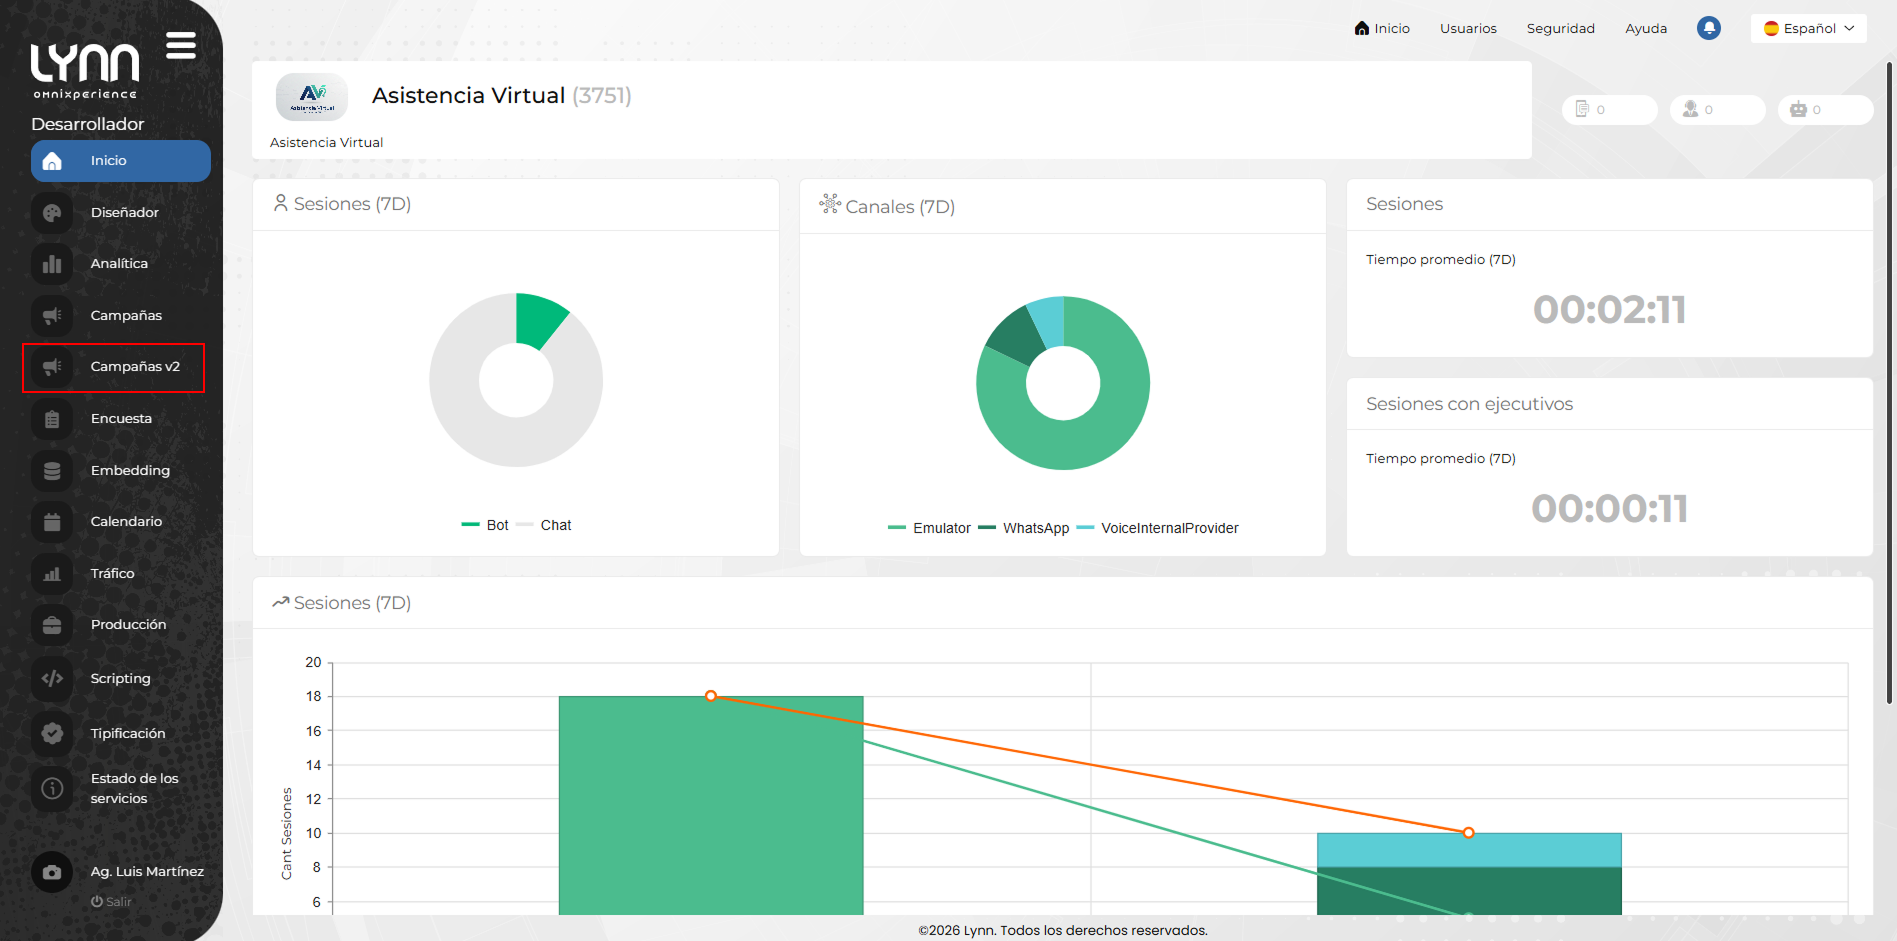Toggle Chat legend in Sesiones chart
Image resolution: width=1897 pixels, height=941 pixels.
544,525
